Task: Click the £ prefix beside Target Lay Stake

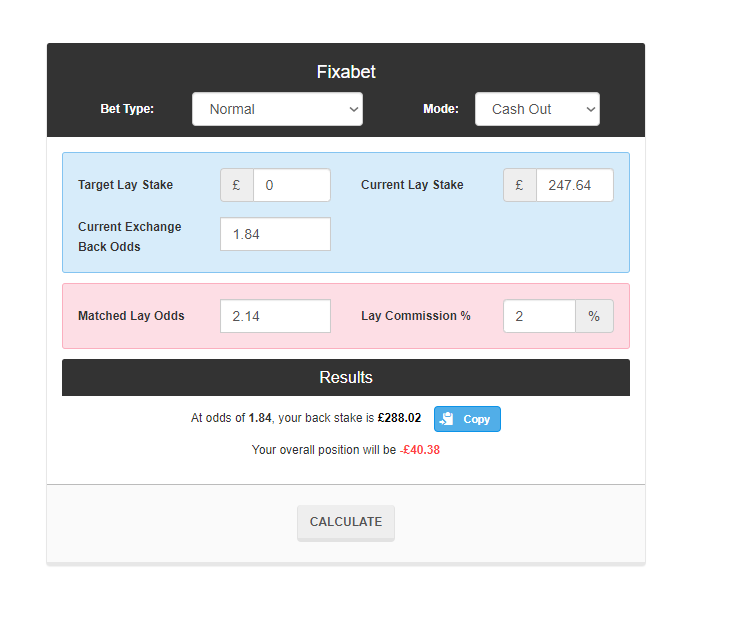Action: point(237,185)
